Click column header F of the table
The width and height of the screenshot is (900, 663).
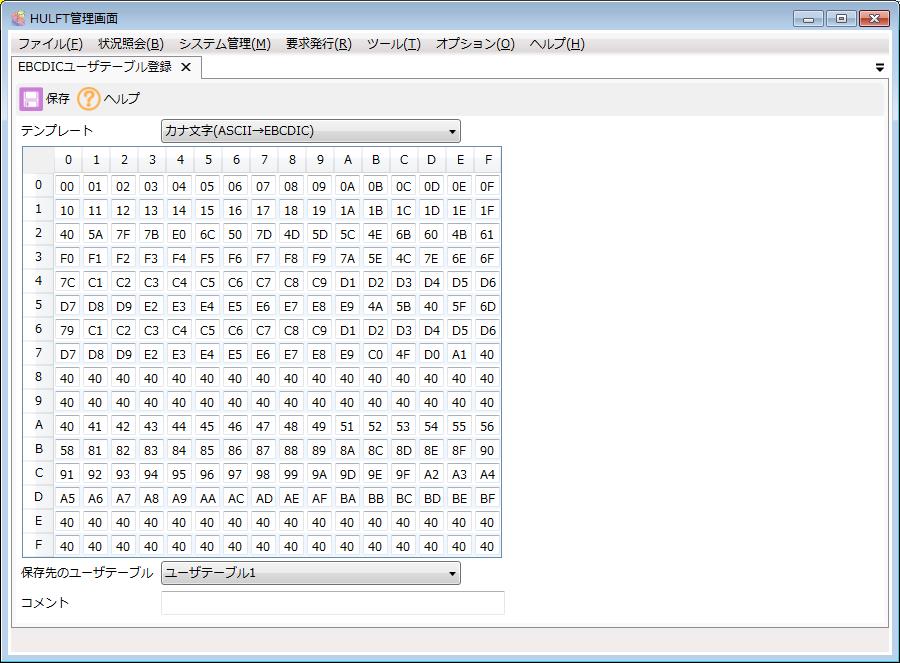487,160
